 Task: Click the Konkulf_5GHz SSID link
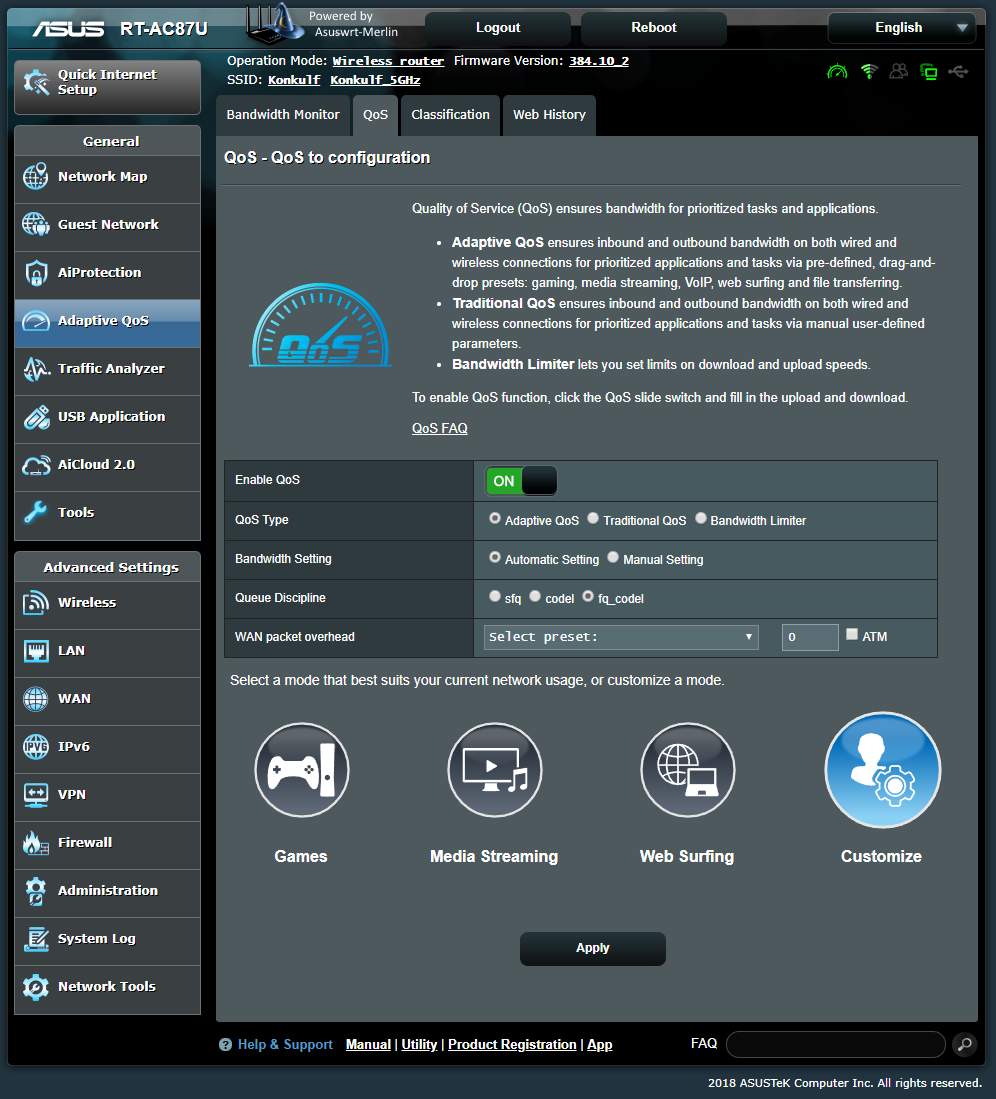(375, 80)
